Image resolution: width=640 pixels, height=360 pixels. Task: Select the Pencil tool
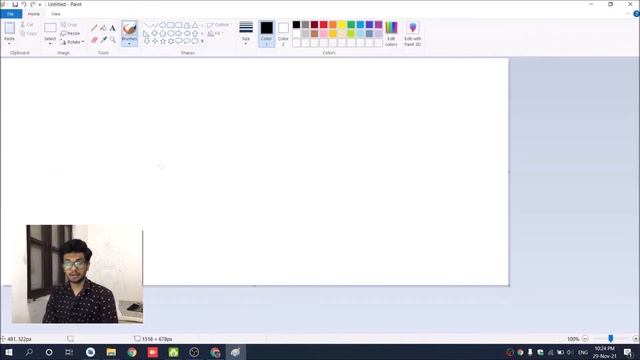point(94,28)
